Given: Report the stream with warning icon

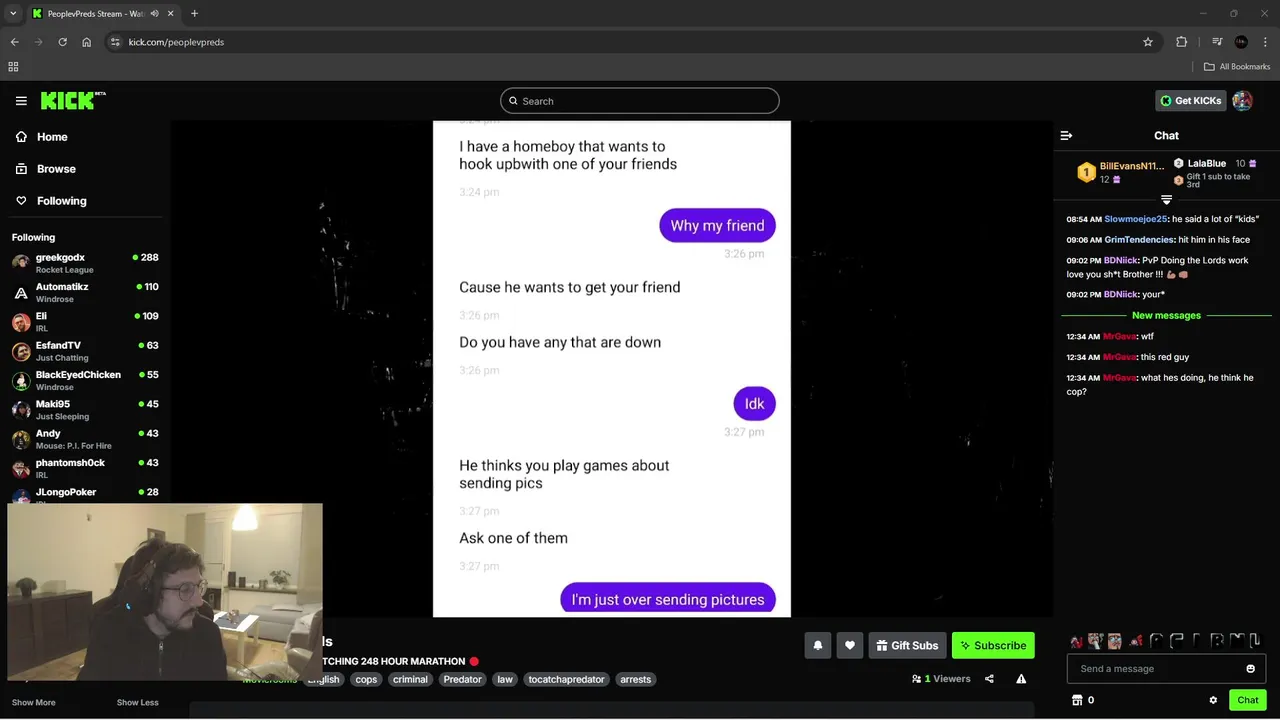Looking at the screenshot, I should 1021,679.
